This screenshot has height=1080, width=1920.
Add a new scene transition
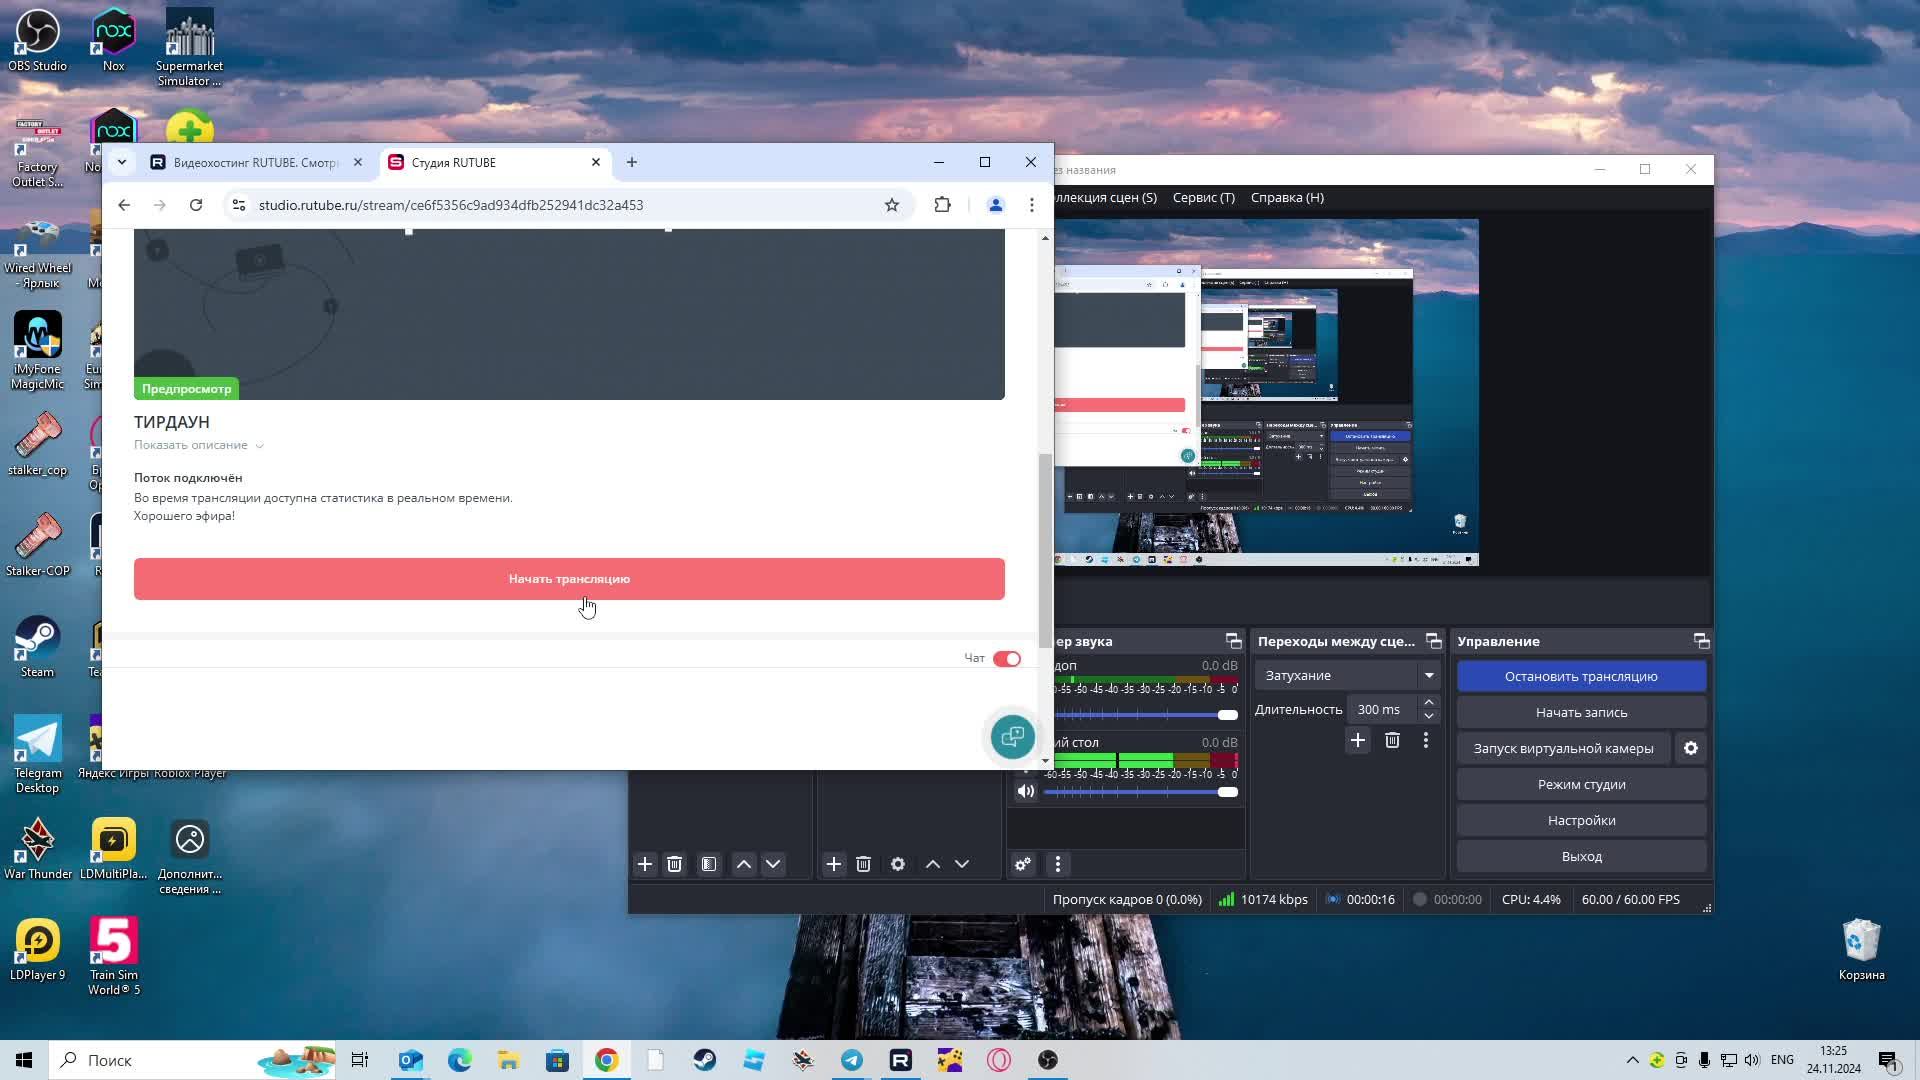click(1357, 740)
